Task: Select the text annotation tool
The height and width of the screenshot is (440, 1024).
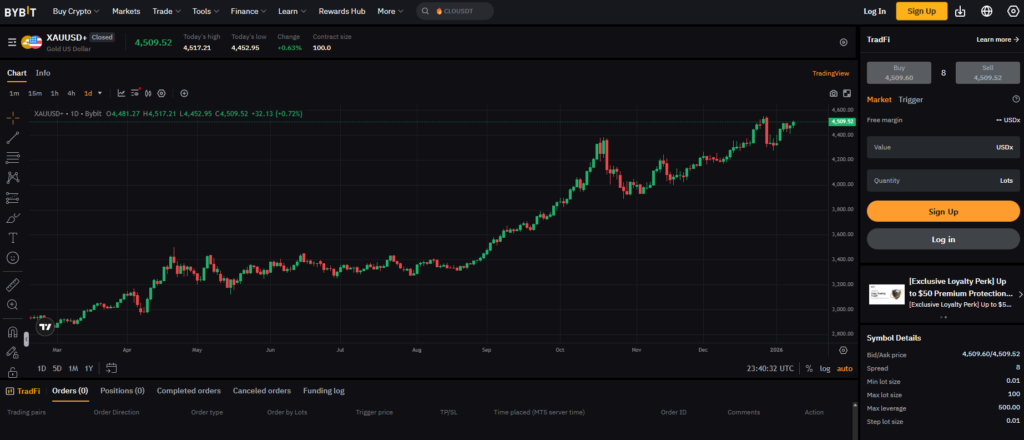Action: pyautogui.click(x=13, y=238)
